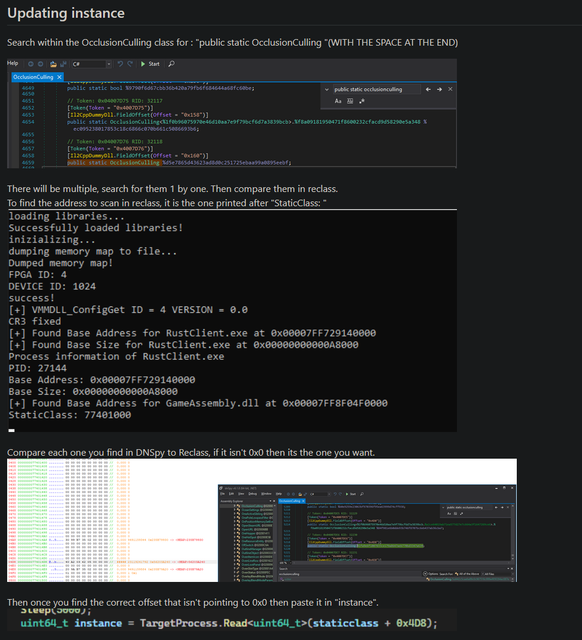Select the OcclusionCulling tab

(33, 77)
